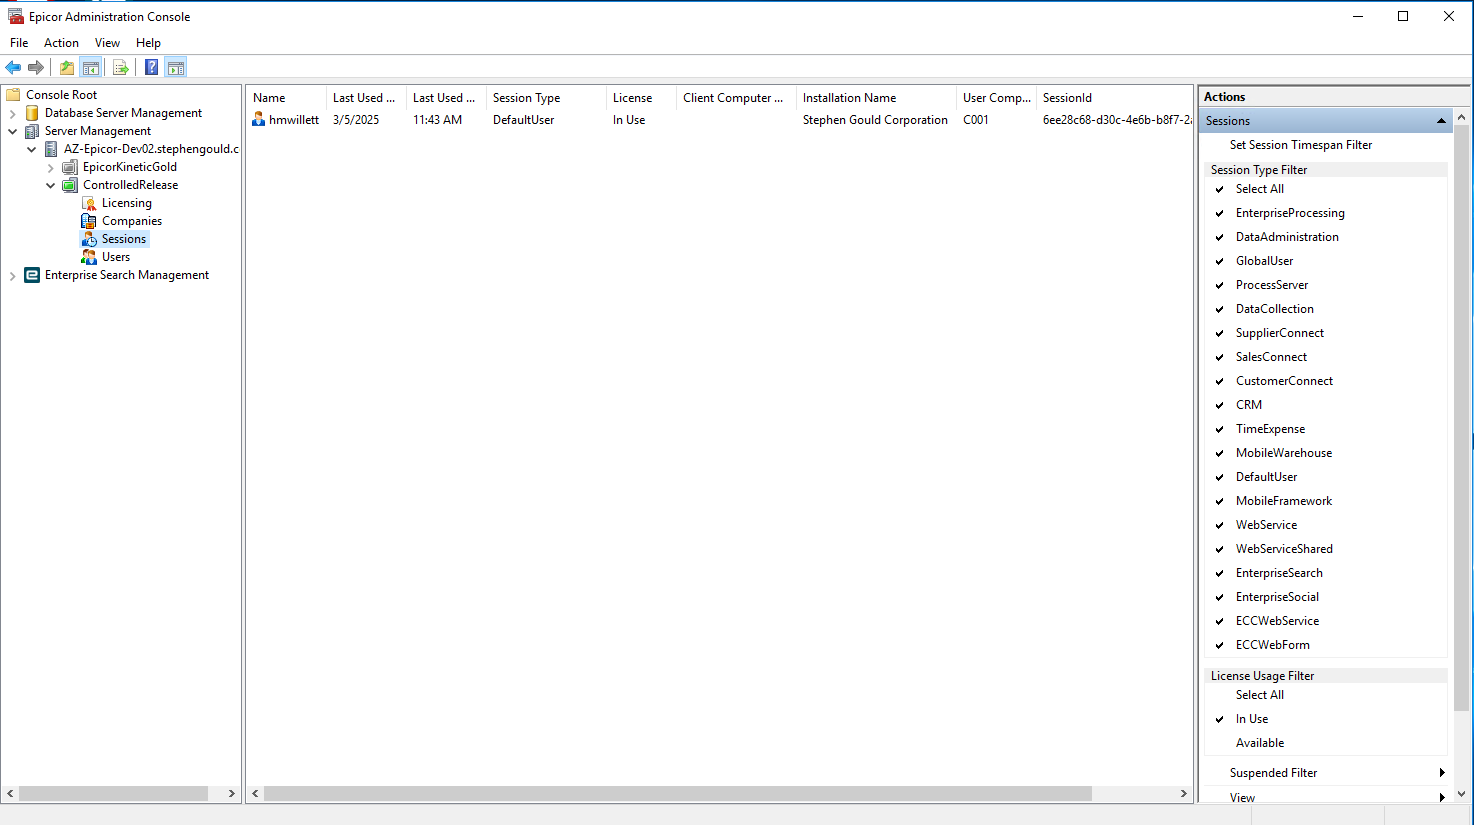This screenshot has width=1474, height=825.
Task: Sort by the Installation Name column header
Action: point(876,98)
